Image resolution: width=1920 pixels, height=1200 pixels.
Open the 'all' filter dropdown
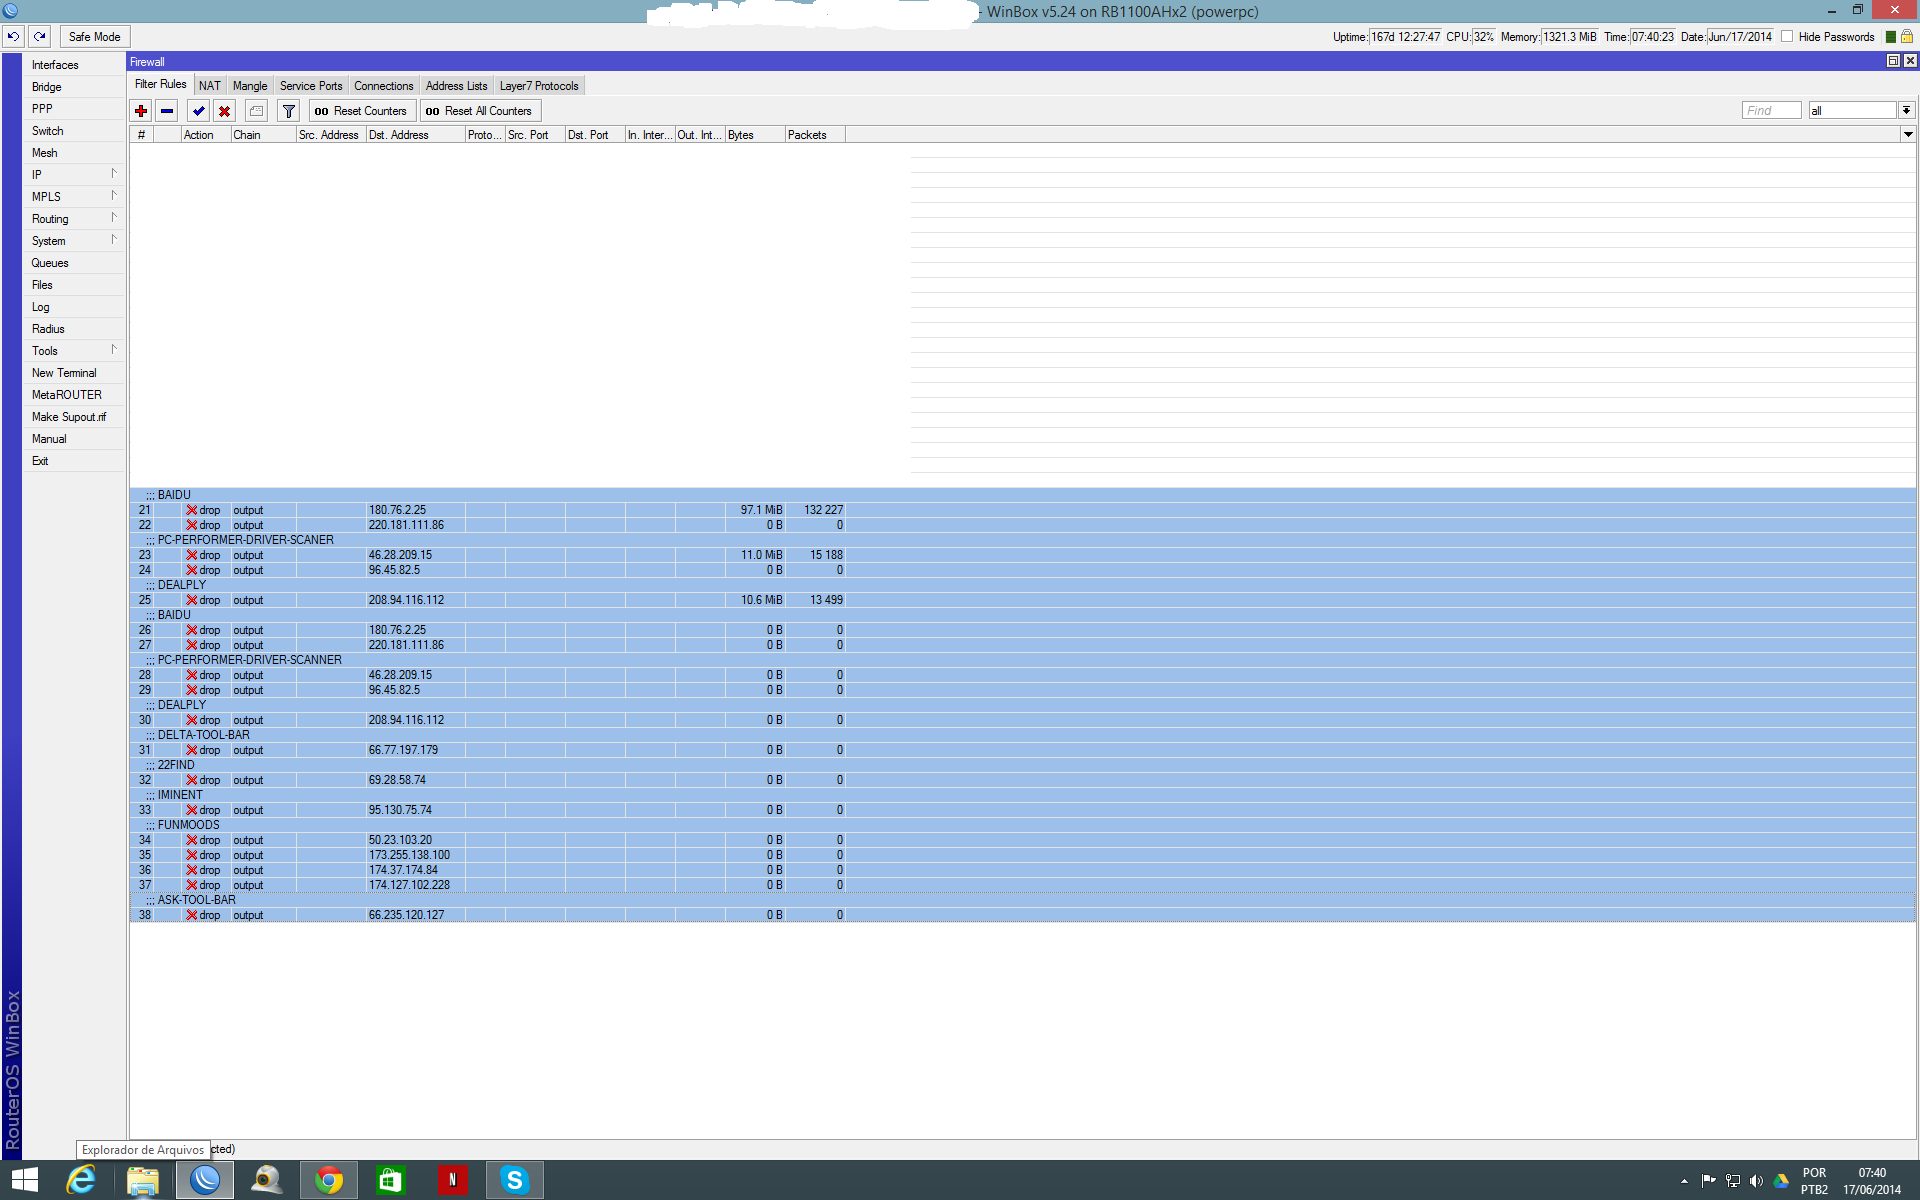point(1906,111)
